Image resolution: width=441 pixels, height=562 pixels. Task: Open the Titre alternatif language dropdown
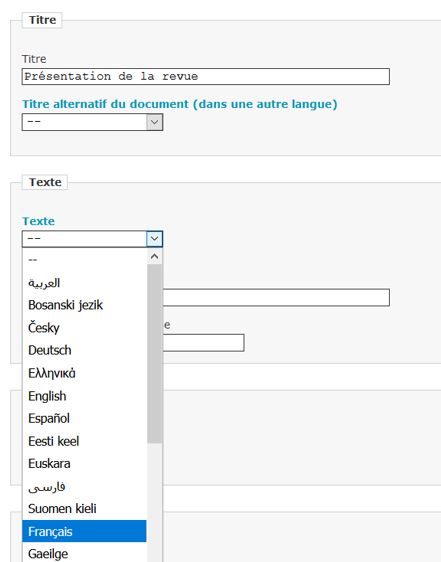(92, 122)
